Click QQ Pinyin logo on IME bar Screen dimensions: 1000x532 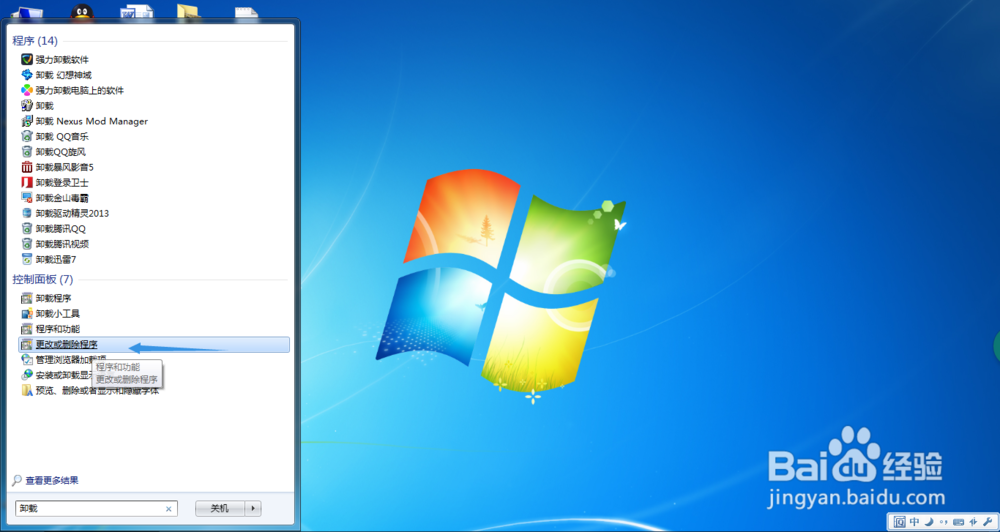[899, 521]
